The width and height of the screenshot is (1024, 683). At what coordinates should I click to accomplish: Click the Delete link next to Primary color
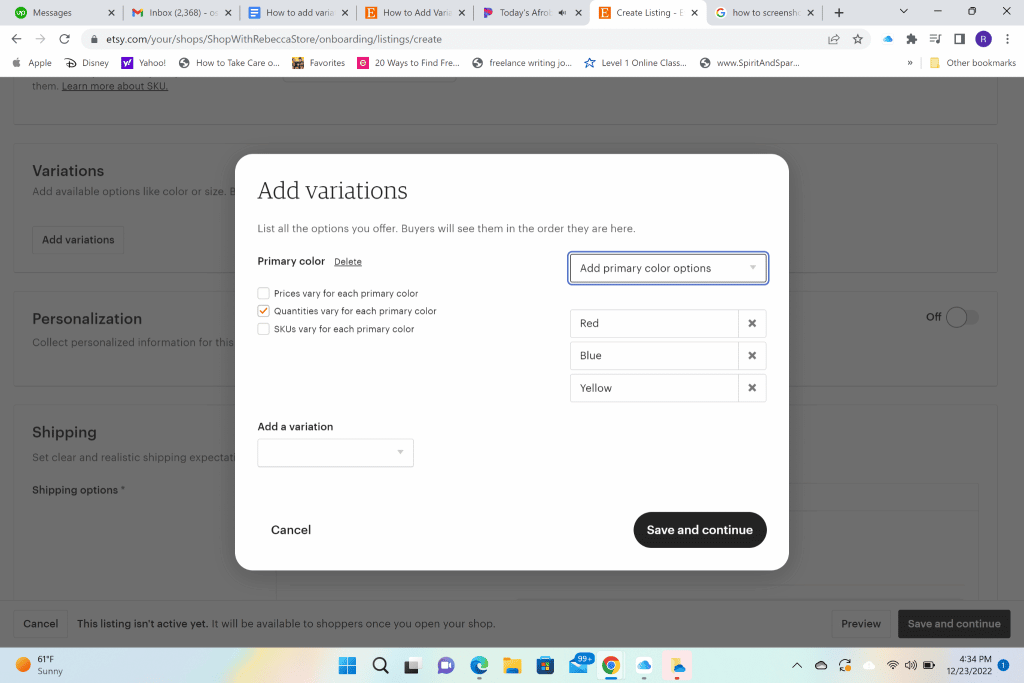[x=347, y=261]
